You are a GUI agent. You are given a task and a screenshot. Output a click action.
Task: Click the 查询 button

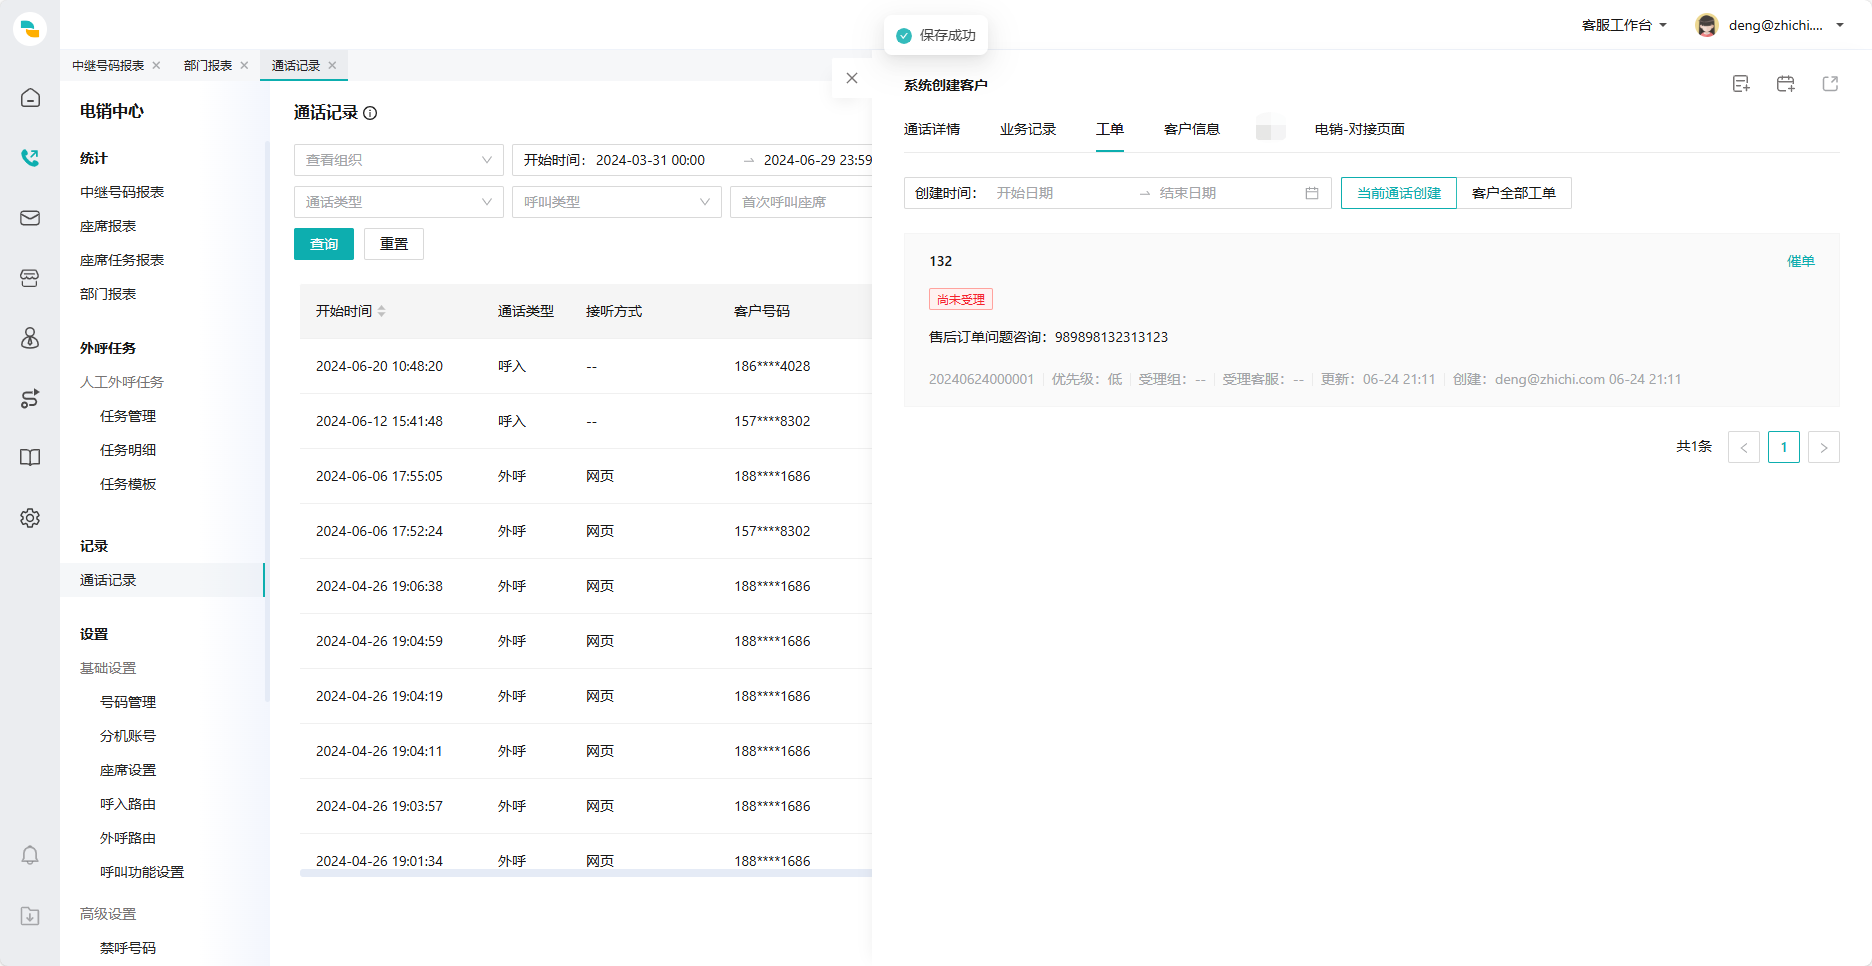click(324, 244)
